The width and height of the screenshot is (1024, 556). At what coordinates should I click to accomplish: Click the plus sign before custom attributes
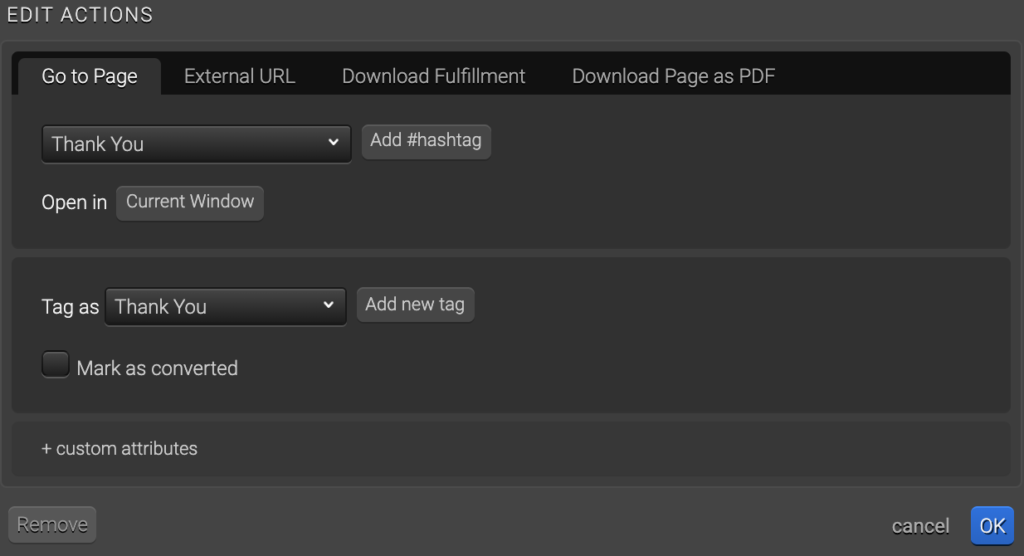click(x=46, y=449)
